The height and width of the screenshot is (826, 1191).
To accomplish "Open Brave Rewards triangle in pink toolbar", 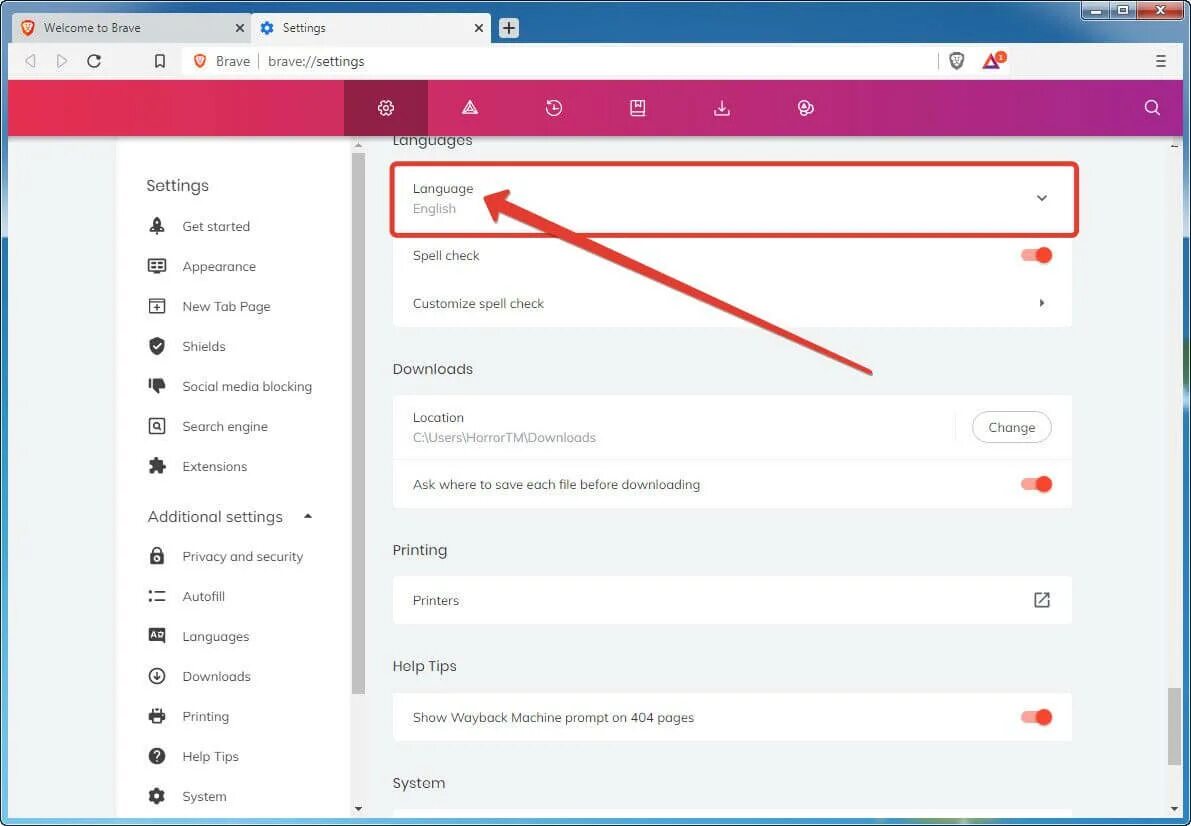I will click(470, 108).
